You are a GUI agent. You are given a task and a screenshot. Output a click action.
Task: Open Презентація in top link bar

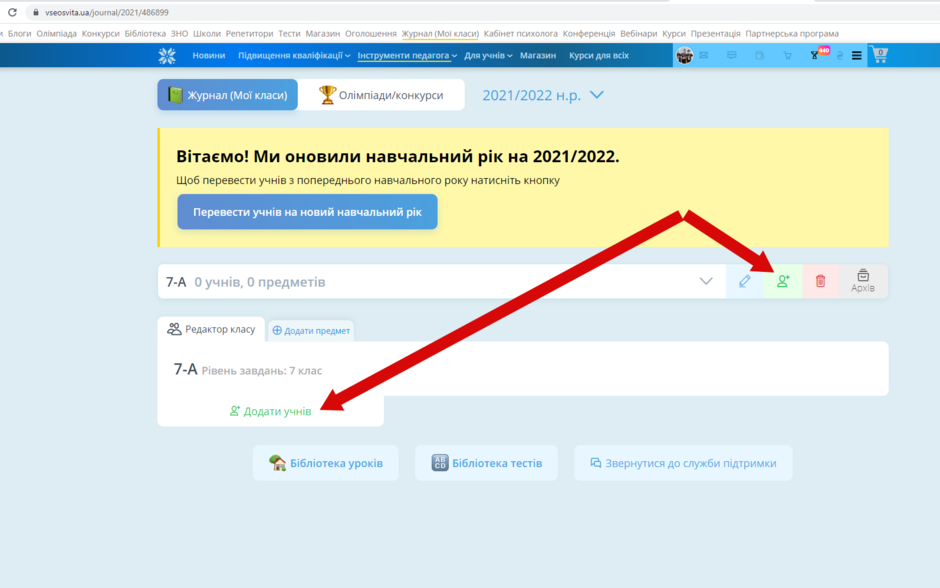tap(715, 34)
